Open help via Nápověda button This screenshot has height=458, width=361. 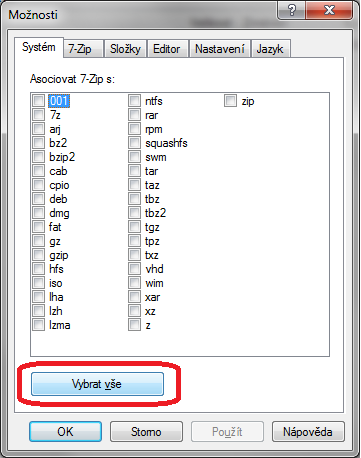pyautogui.click(x=308, y=432)
